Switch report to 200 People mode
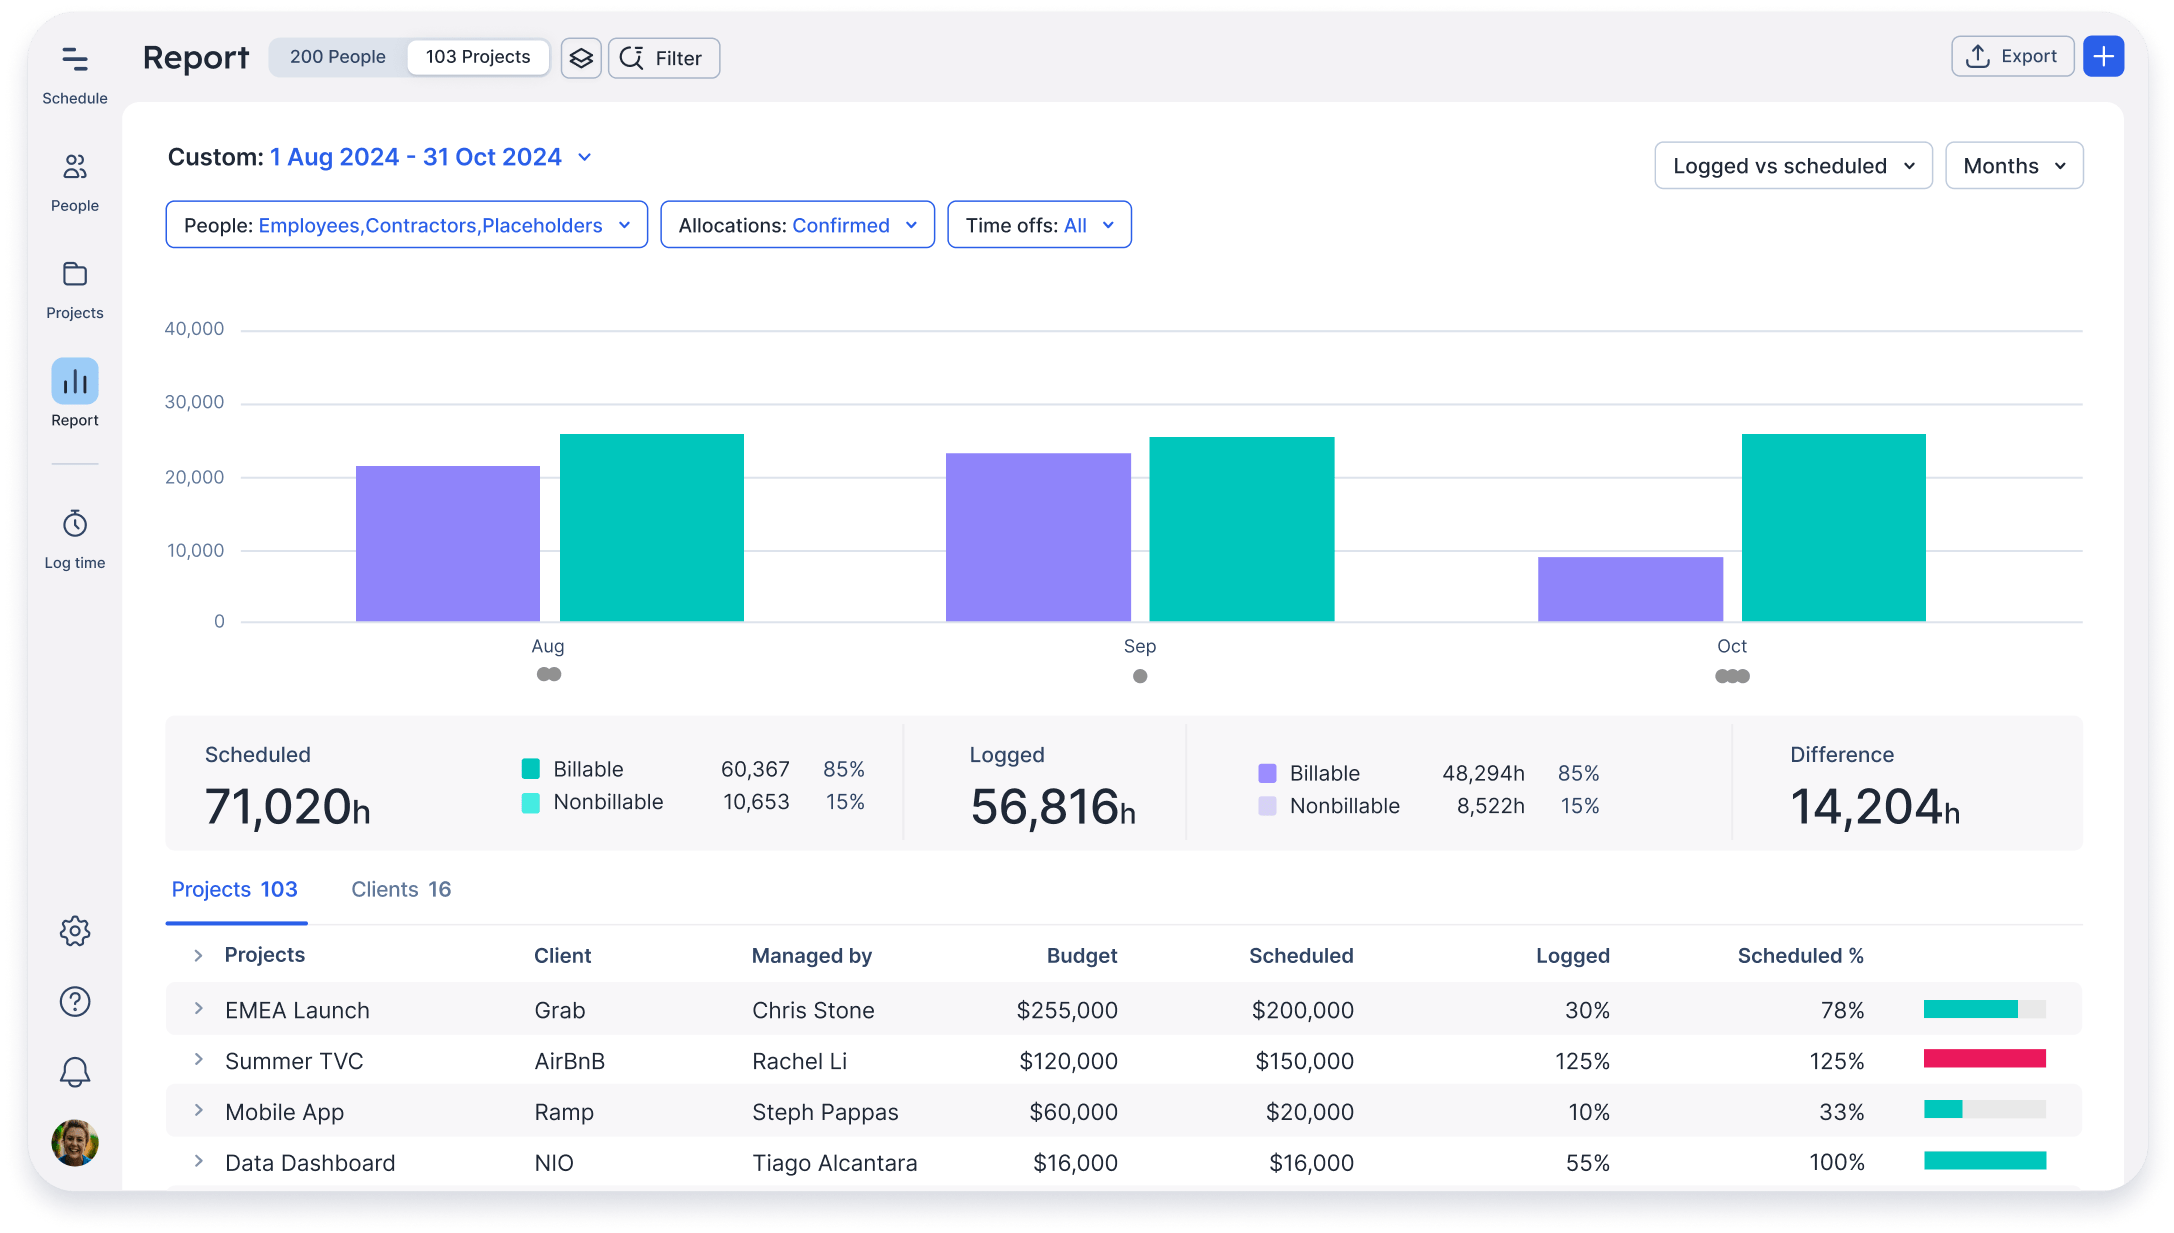 coord(337,56)
